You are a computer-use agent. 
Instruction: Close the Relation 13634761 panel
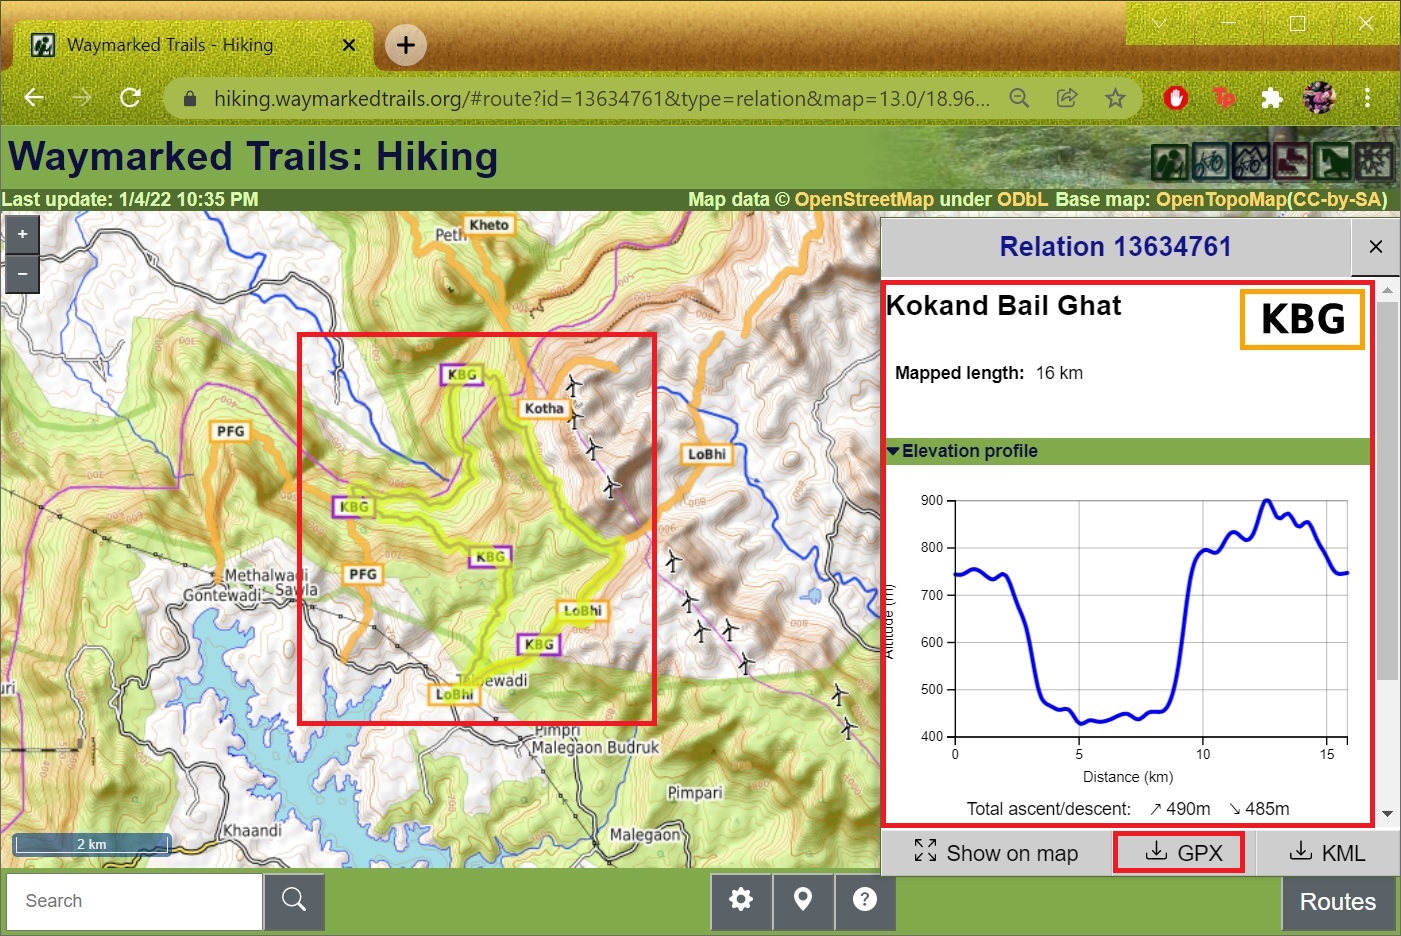coord(1376,247)
